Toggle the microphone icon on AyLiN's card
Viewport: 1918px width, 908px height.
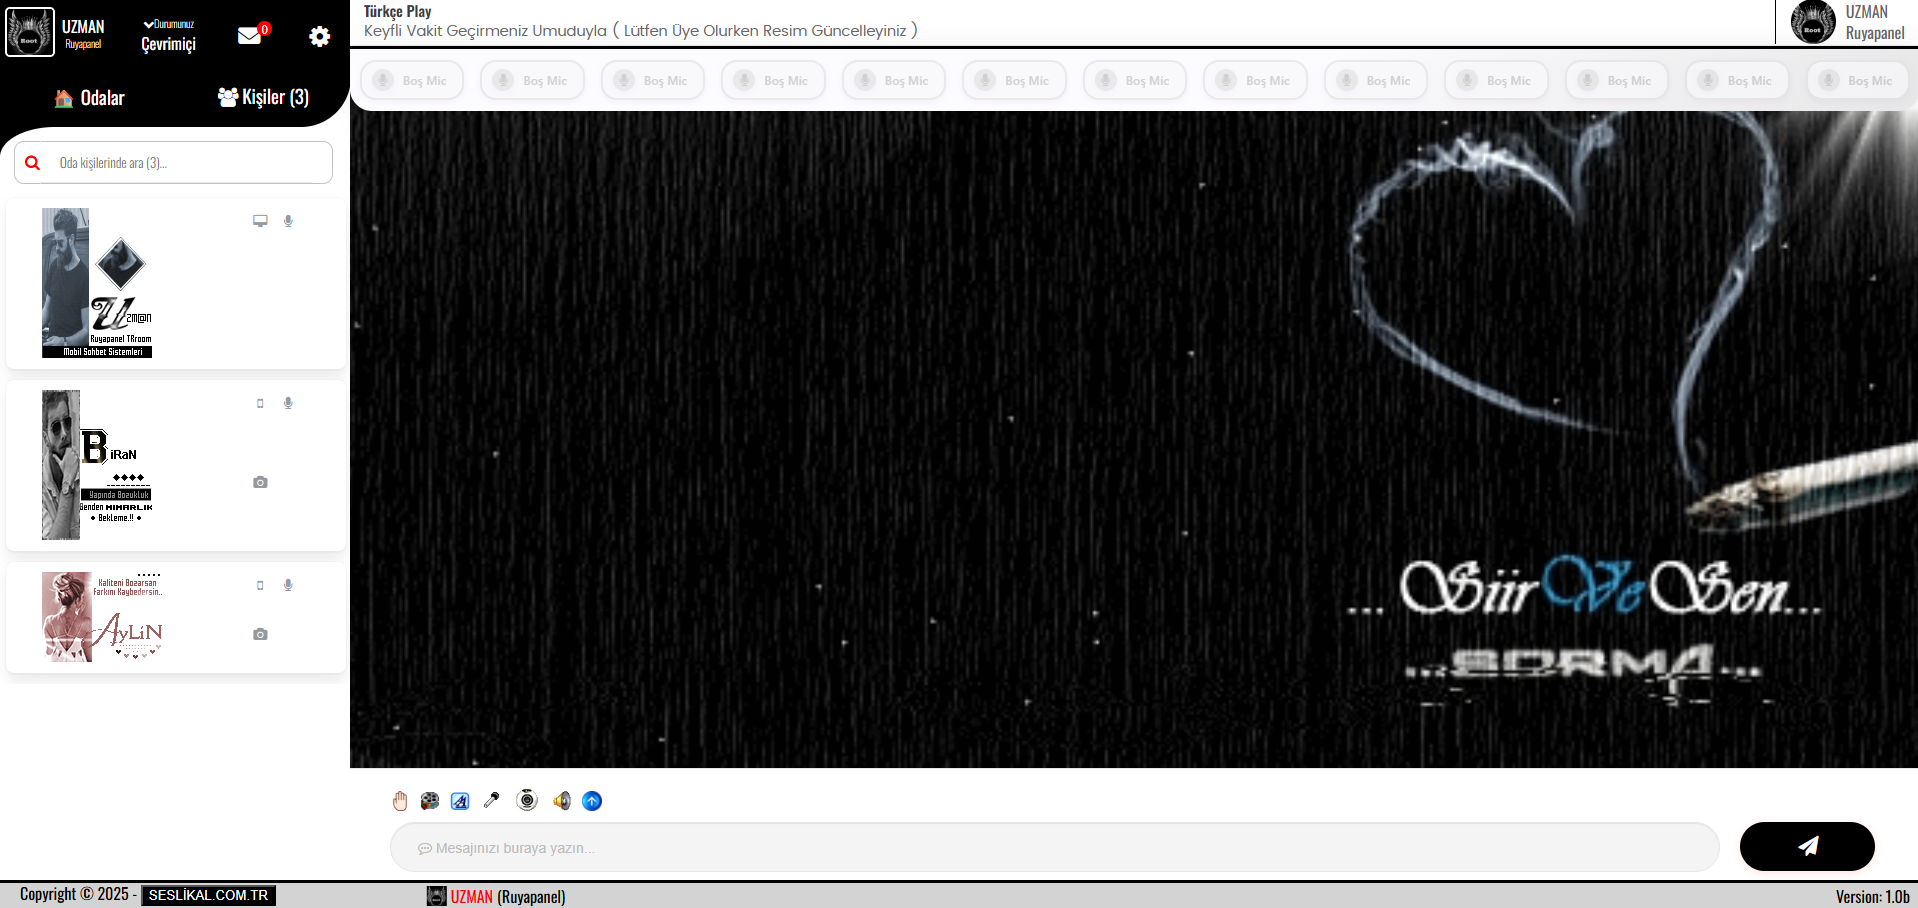pyautogui.click(x=288, y=585)
